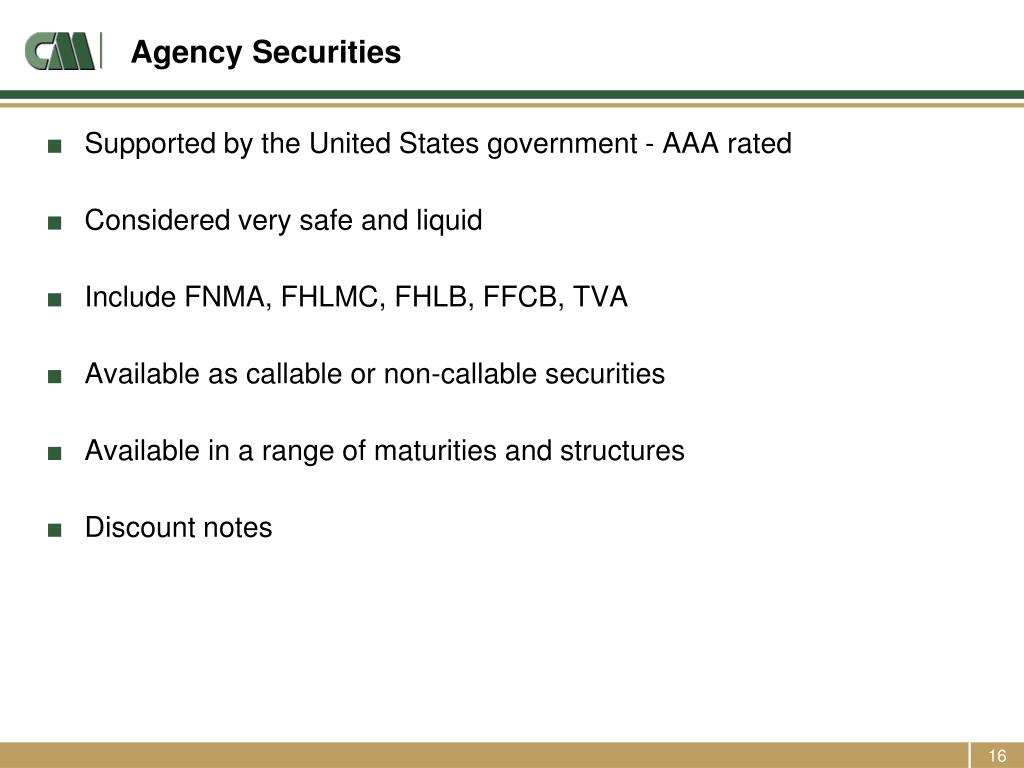Screen dimensions: 1024x768
Task: Click the tan footer bar
Action: coord(483,755)
